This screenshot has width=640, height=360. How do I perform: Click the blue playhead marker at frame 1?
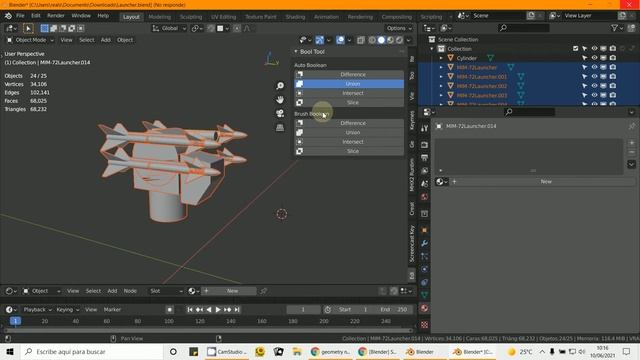[15, 321]
